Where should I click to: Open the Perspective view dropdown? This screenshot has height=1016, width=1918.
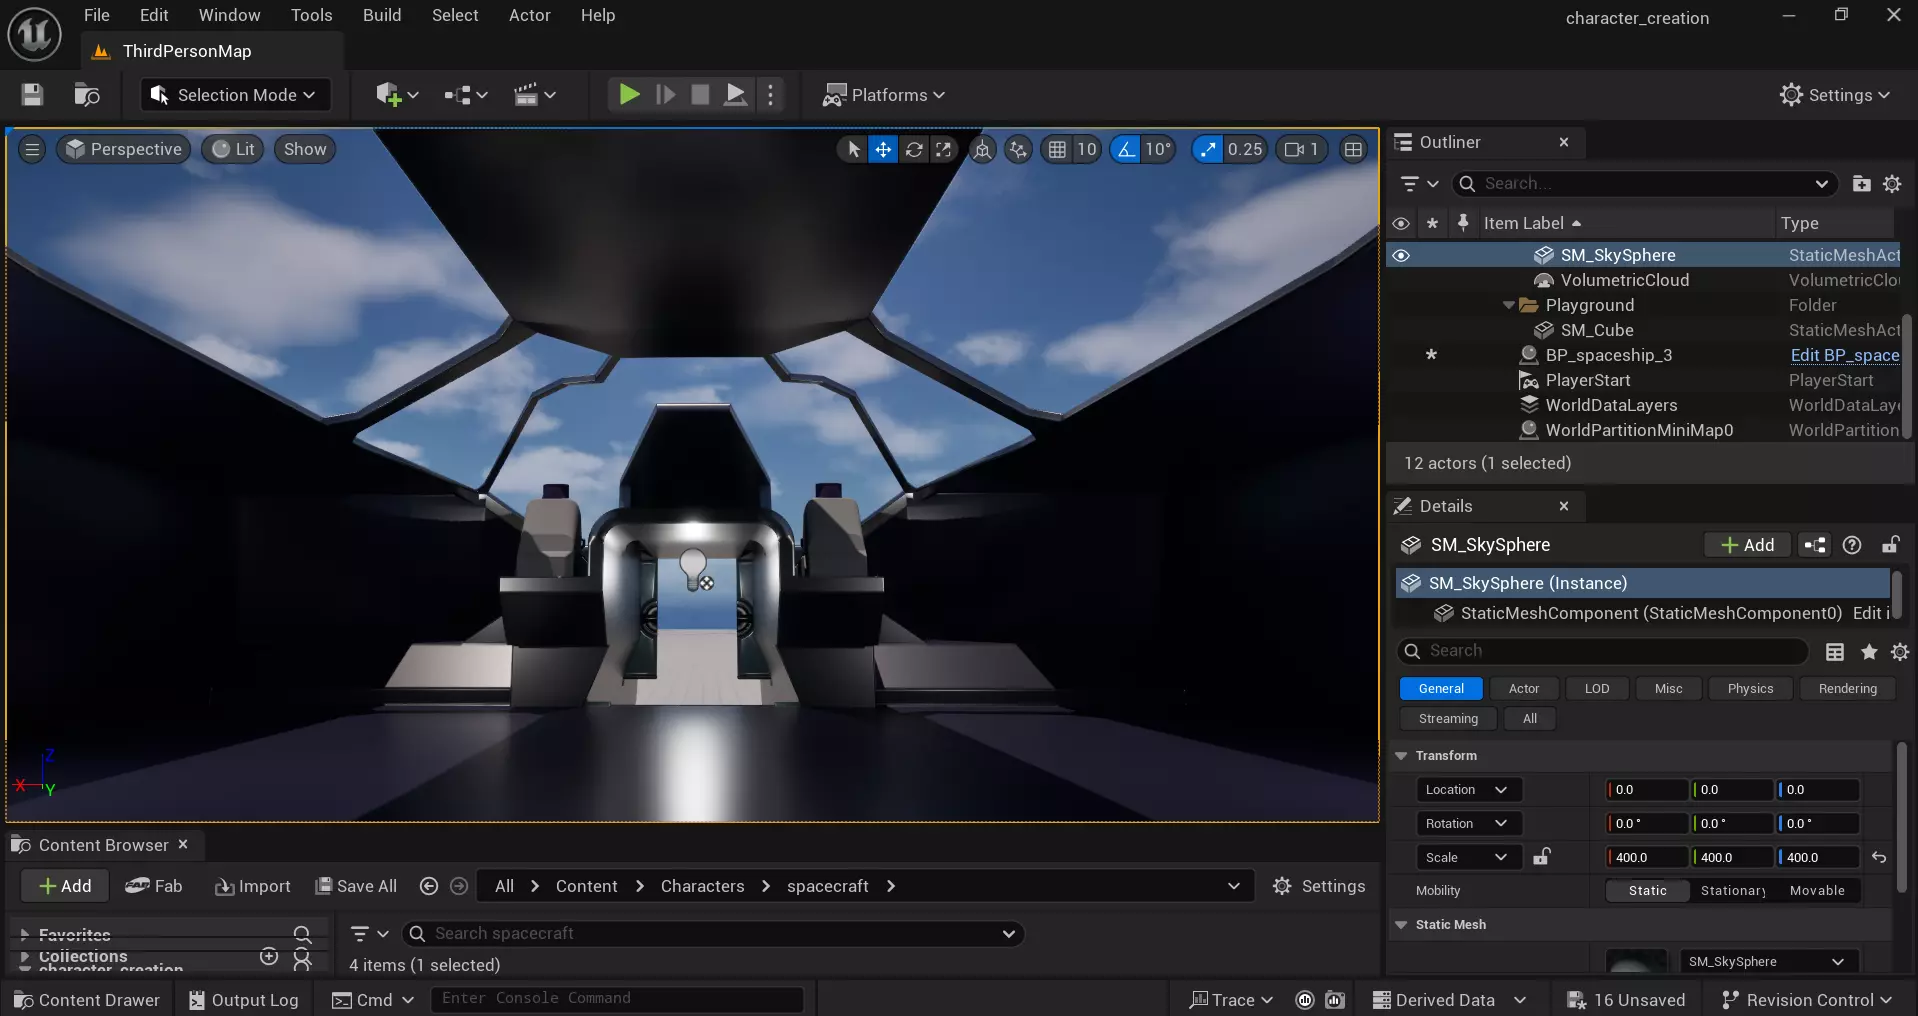tap(123, 149)
